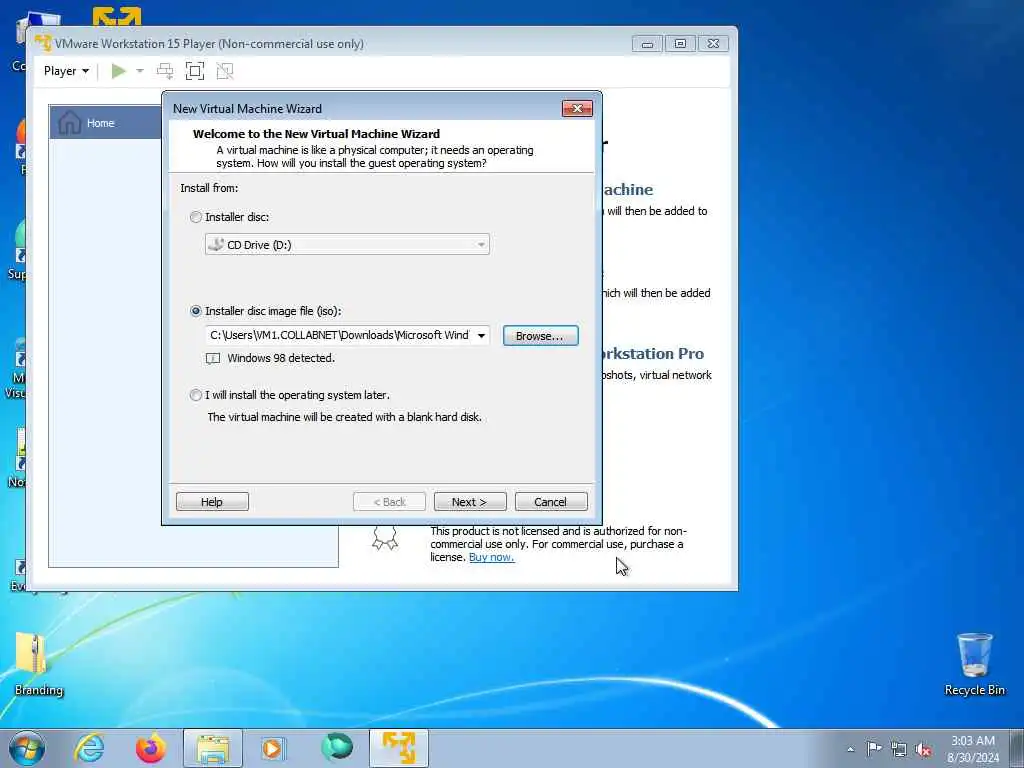Image resolution: width=1024 pixels, height=768 pixels.
Task: Click the green Power On play icon
Action: (x=118, y=71)
